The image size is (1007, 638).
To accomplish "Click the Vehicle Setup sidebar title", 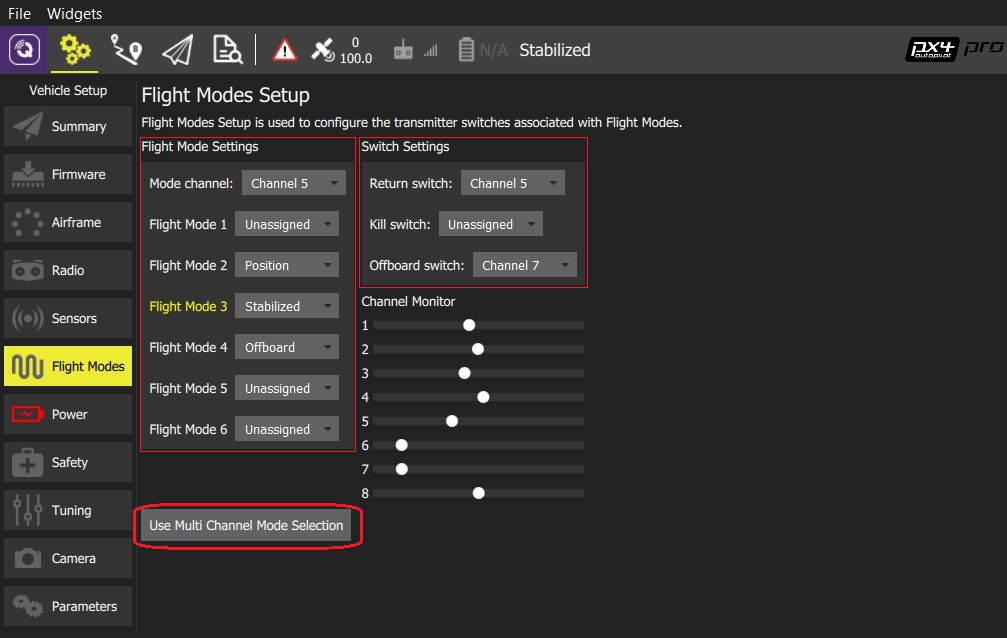I will click(68, 91).
